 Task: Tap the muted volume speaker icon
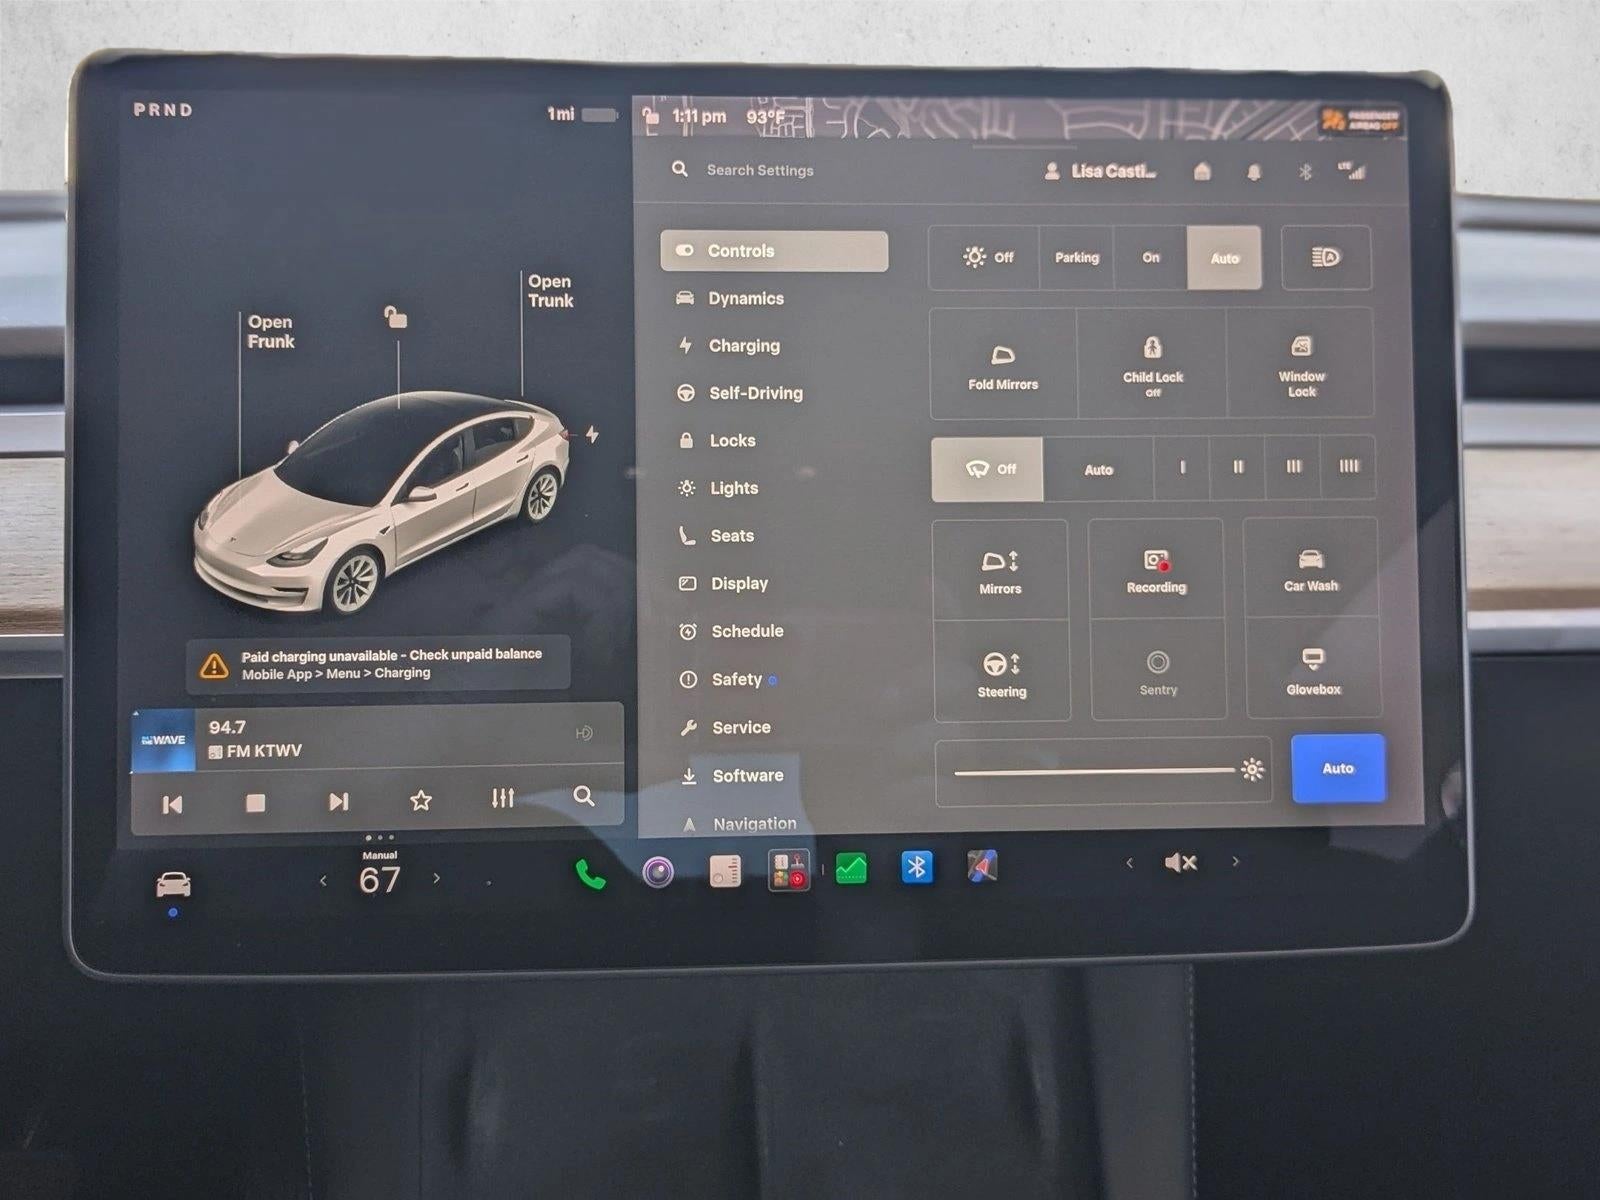click(x=1181, y=862)
